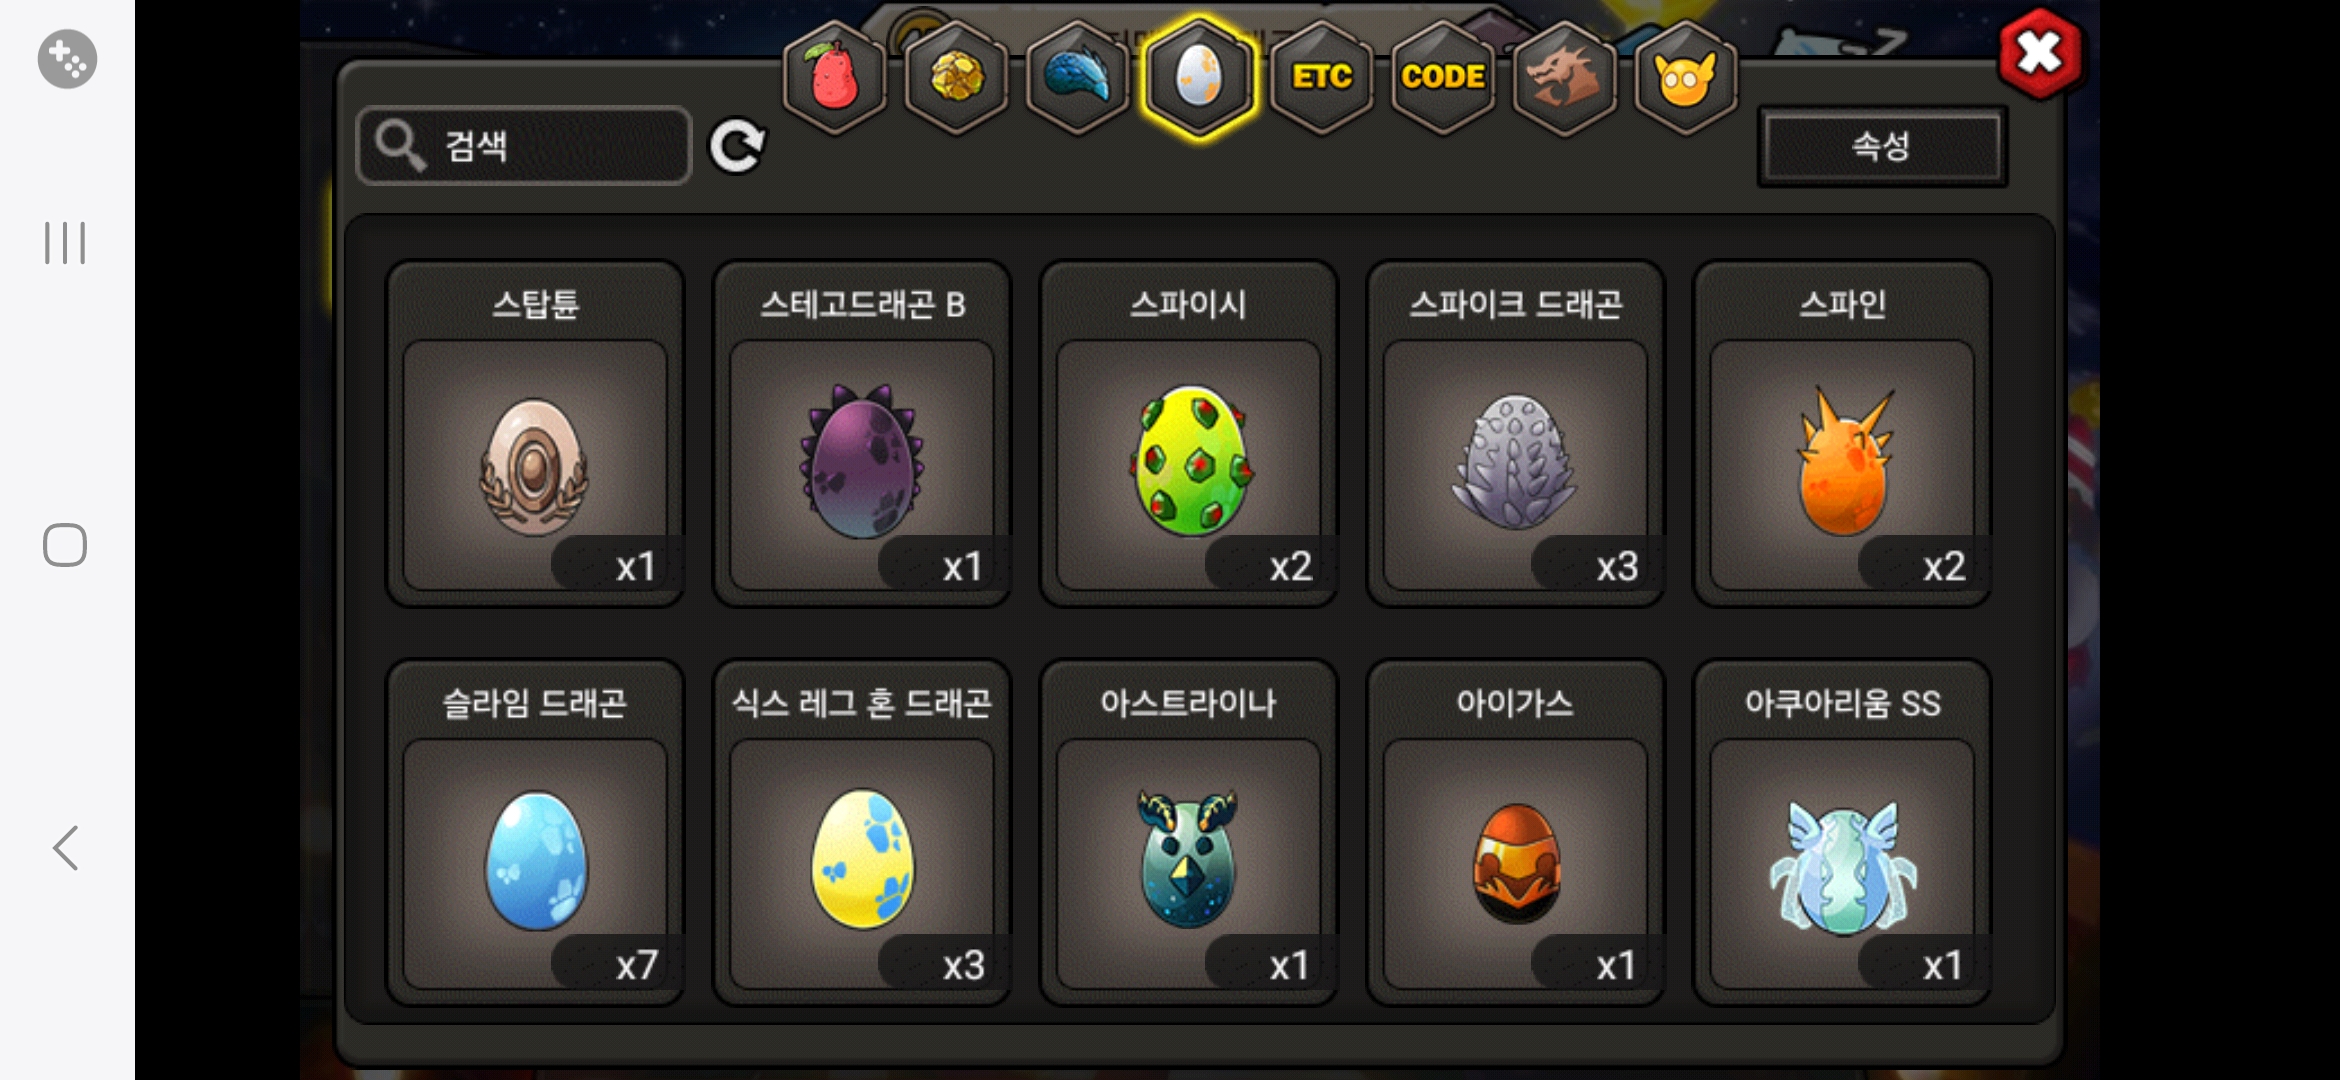Viewport: 2340px width, 1080px height.
Task: Open the CODE tab
Action: coord(1442,77)
